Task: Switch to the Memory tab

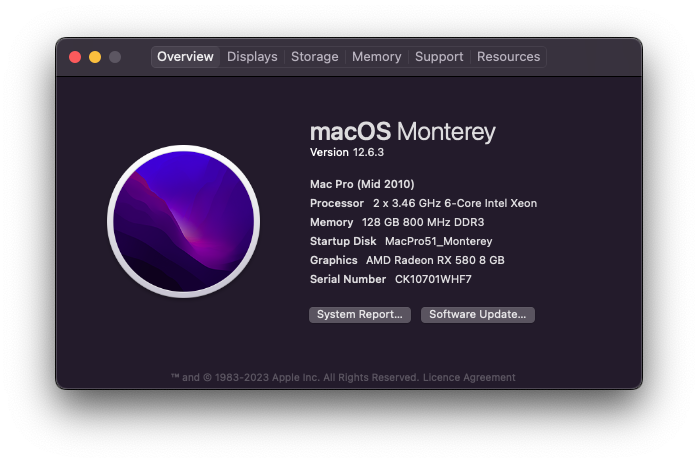Action: click(x=377, y=57)
